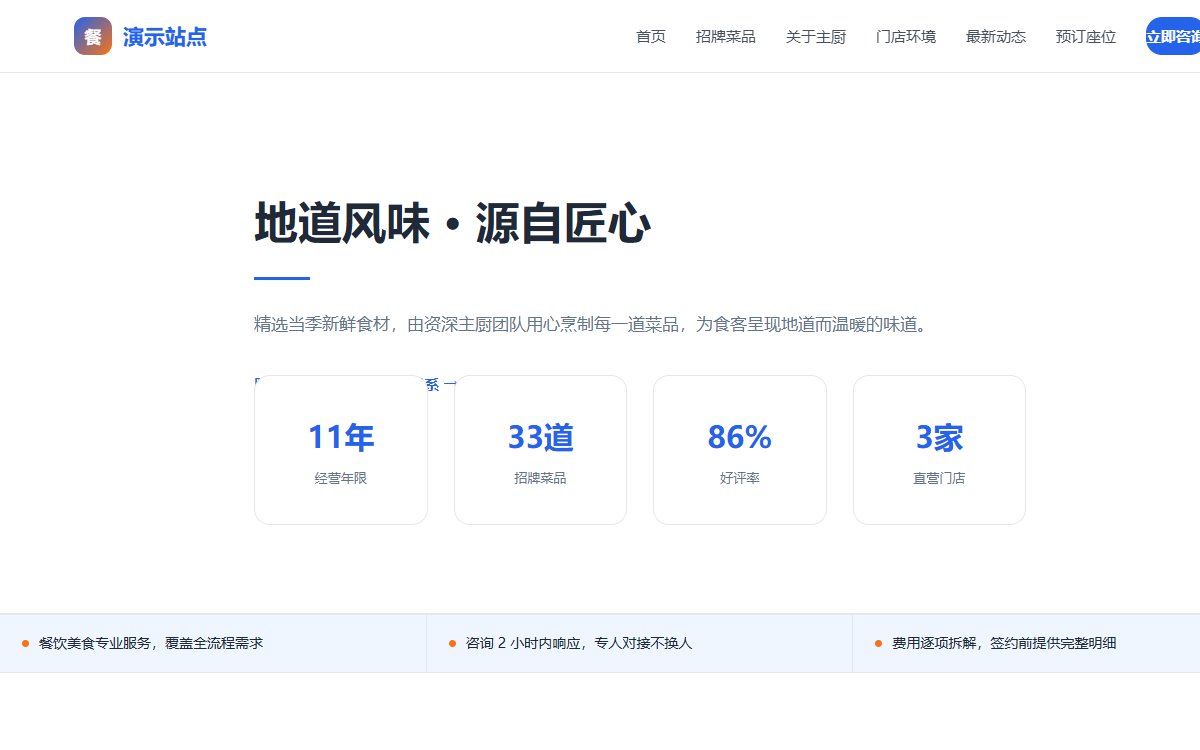
Task: Click the 直营门店 label
Action: pos(940,478)
